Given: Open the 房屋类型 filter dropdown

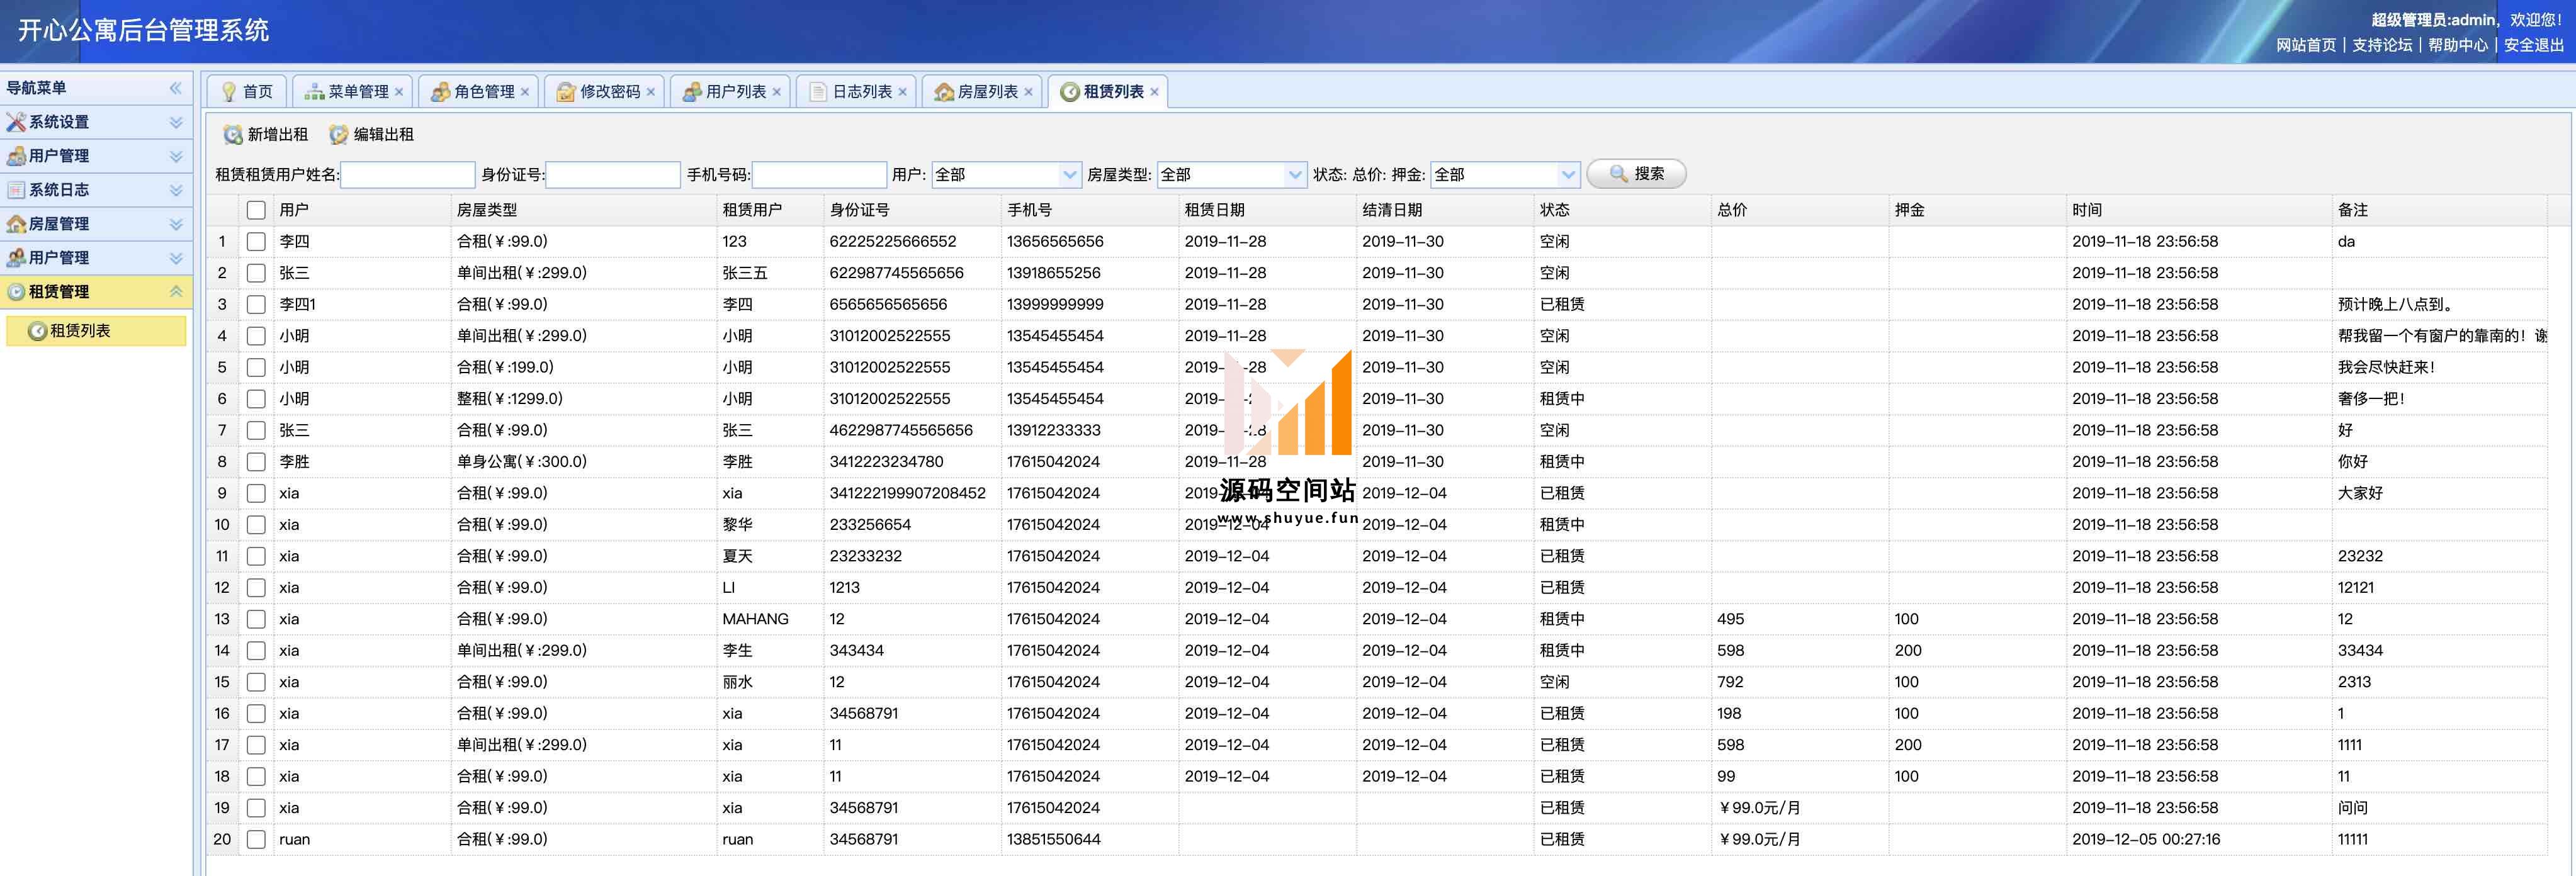Looking at the screenshot, I should [1296, 175].
